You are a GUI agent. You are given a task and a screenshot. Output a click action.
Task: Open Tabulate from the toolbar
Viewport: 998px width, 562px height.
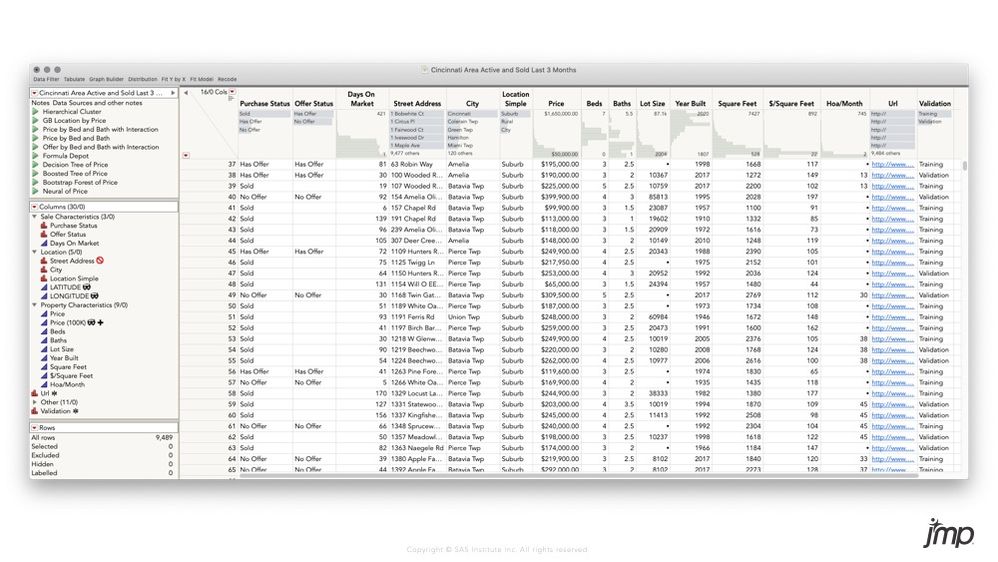click(74, 80)
